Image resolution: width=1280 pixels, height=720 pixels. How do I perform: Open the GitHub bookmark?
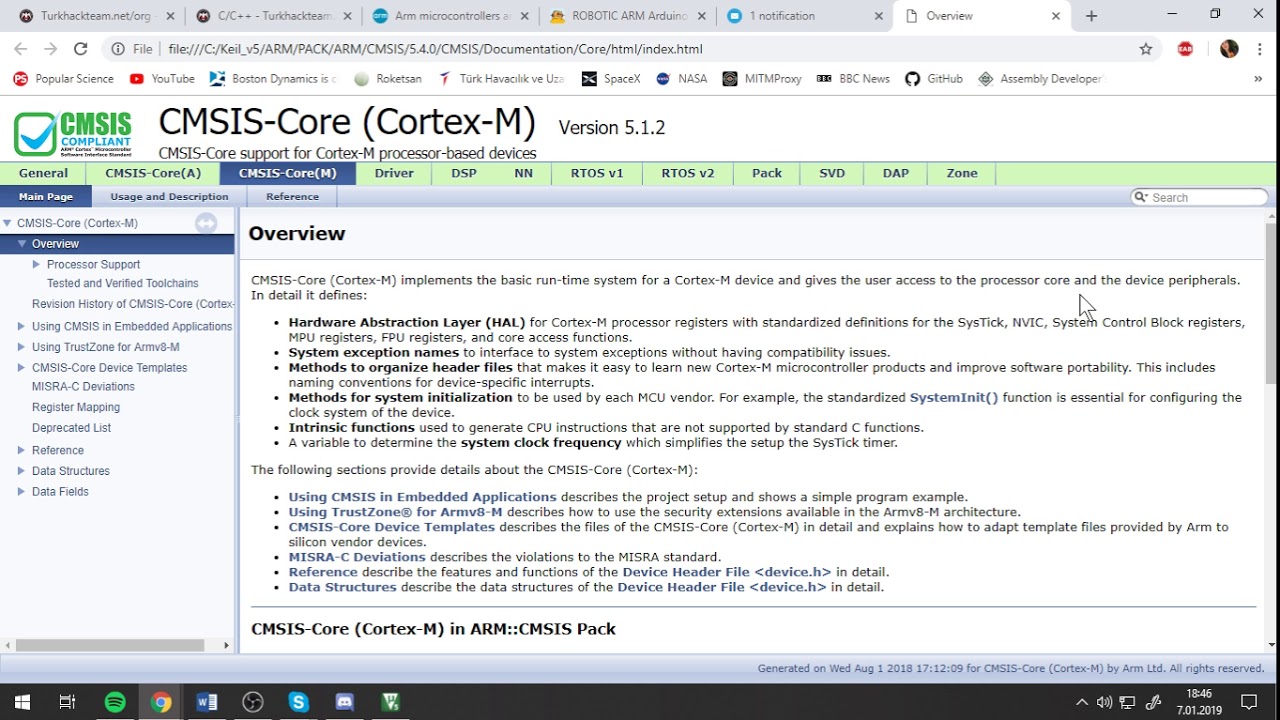click(x=934, y=78)
